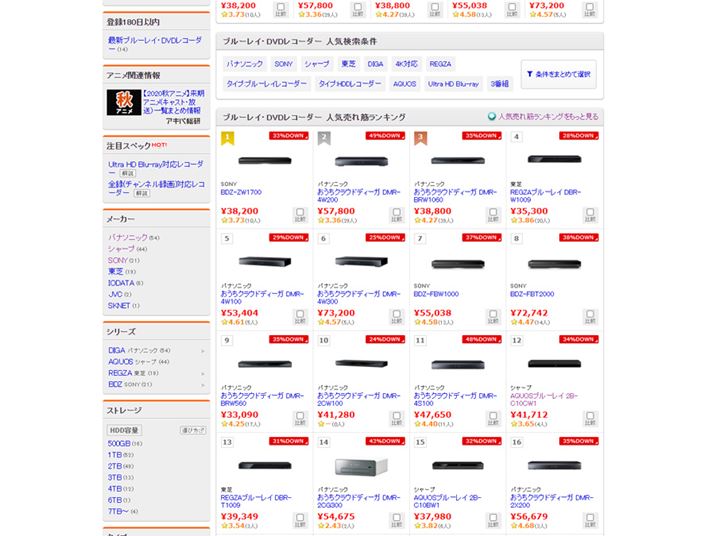The image size is (715, 536).
Task: Filter storage by 500GB
Action: (119, 443)
